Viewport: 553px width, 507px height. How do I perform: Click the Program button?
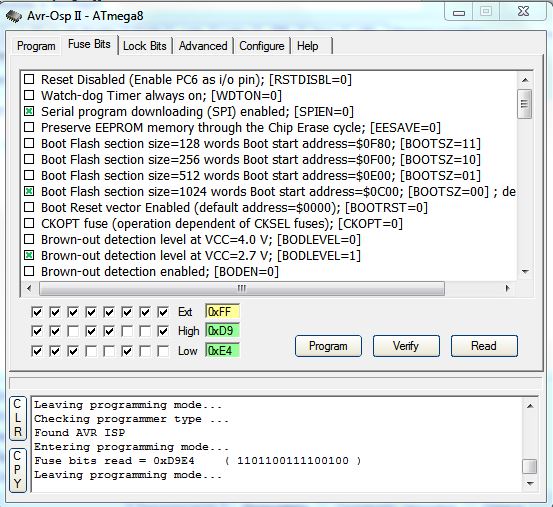click(328, 346)
